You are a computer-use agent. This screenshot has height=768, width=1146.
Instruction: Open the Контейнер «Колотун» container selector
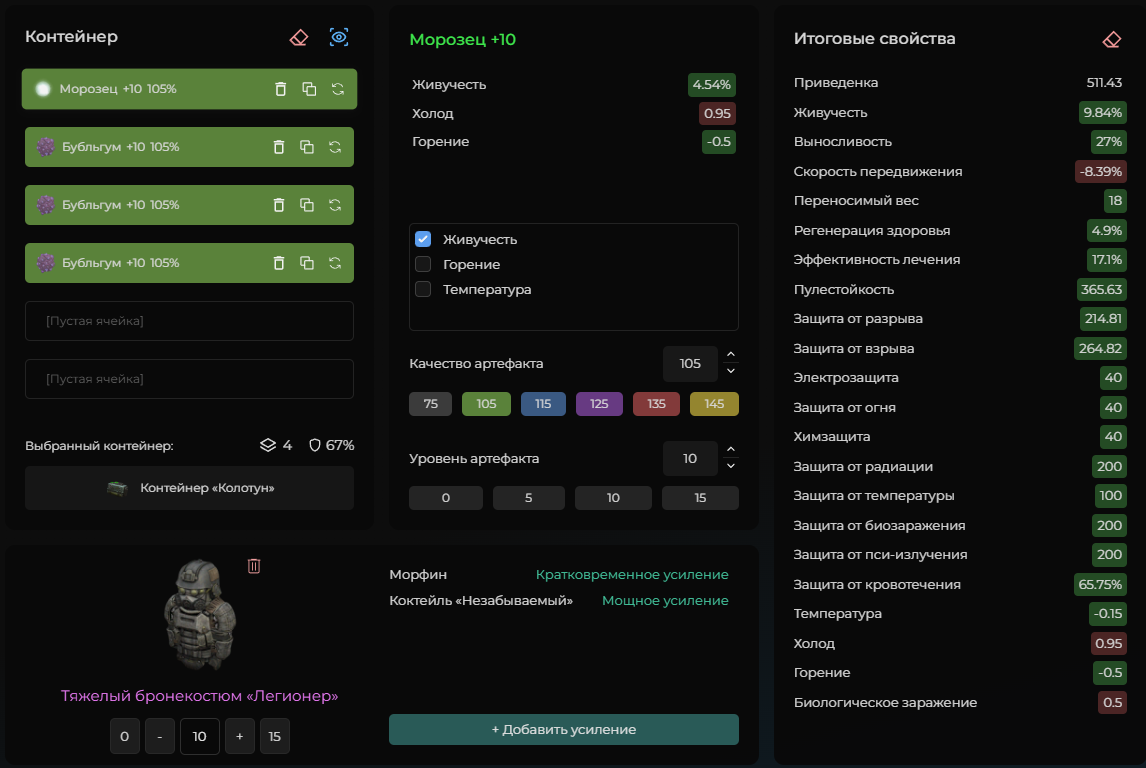pos(189,488)
